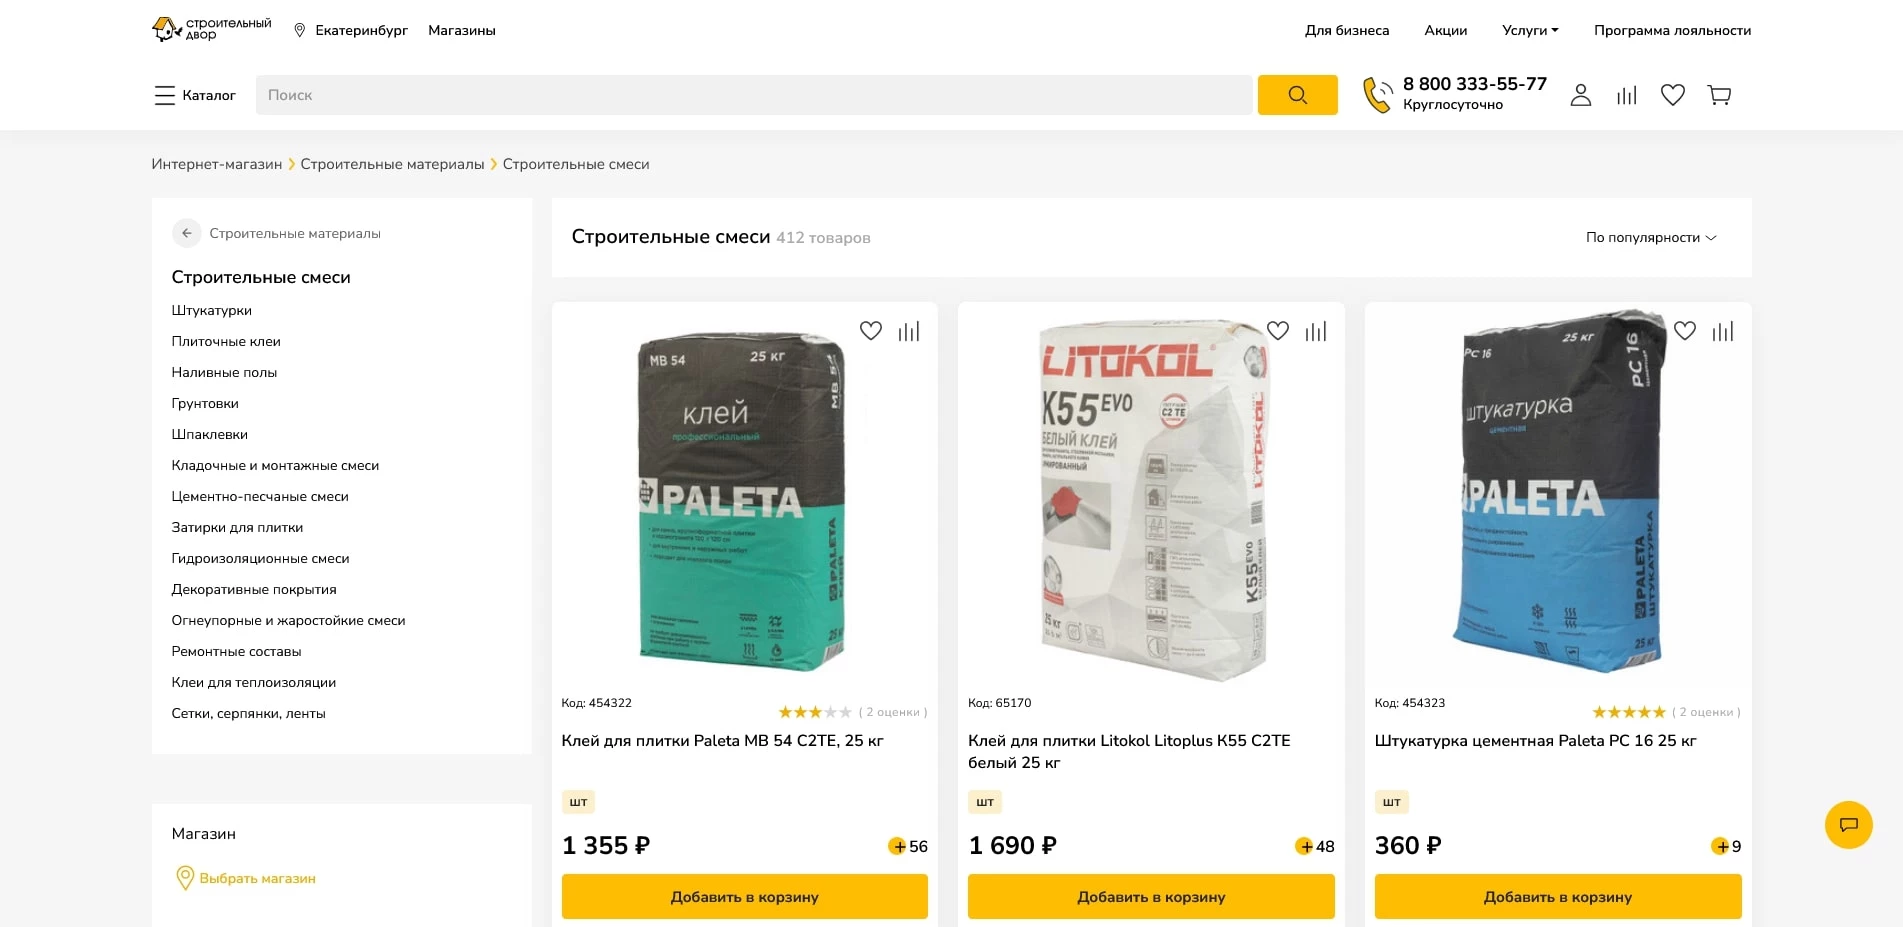Open the wishlist heart icon in header
Image resolution: width=1903 pixels, height=927 pixels.
1672,94
